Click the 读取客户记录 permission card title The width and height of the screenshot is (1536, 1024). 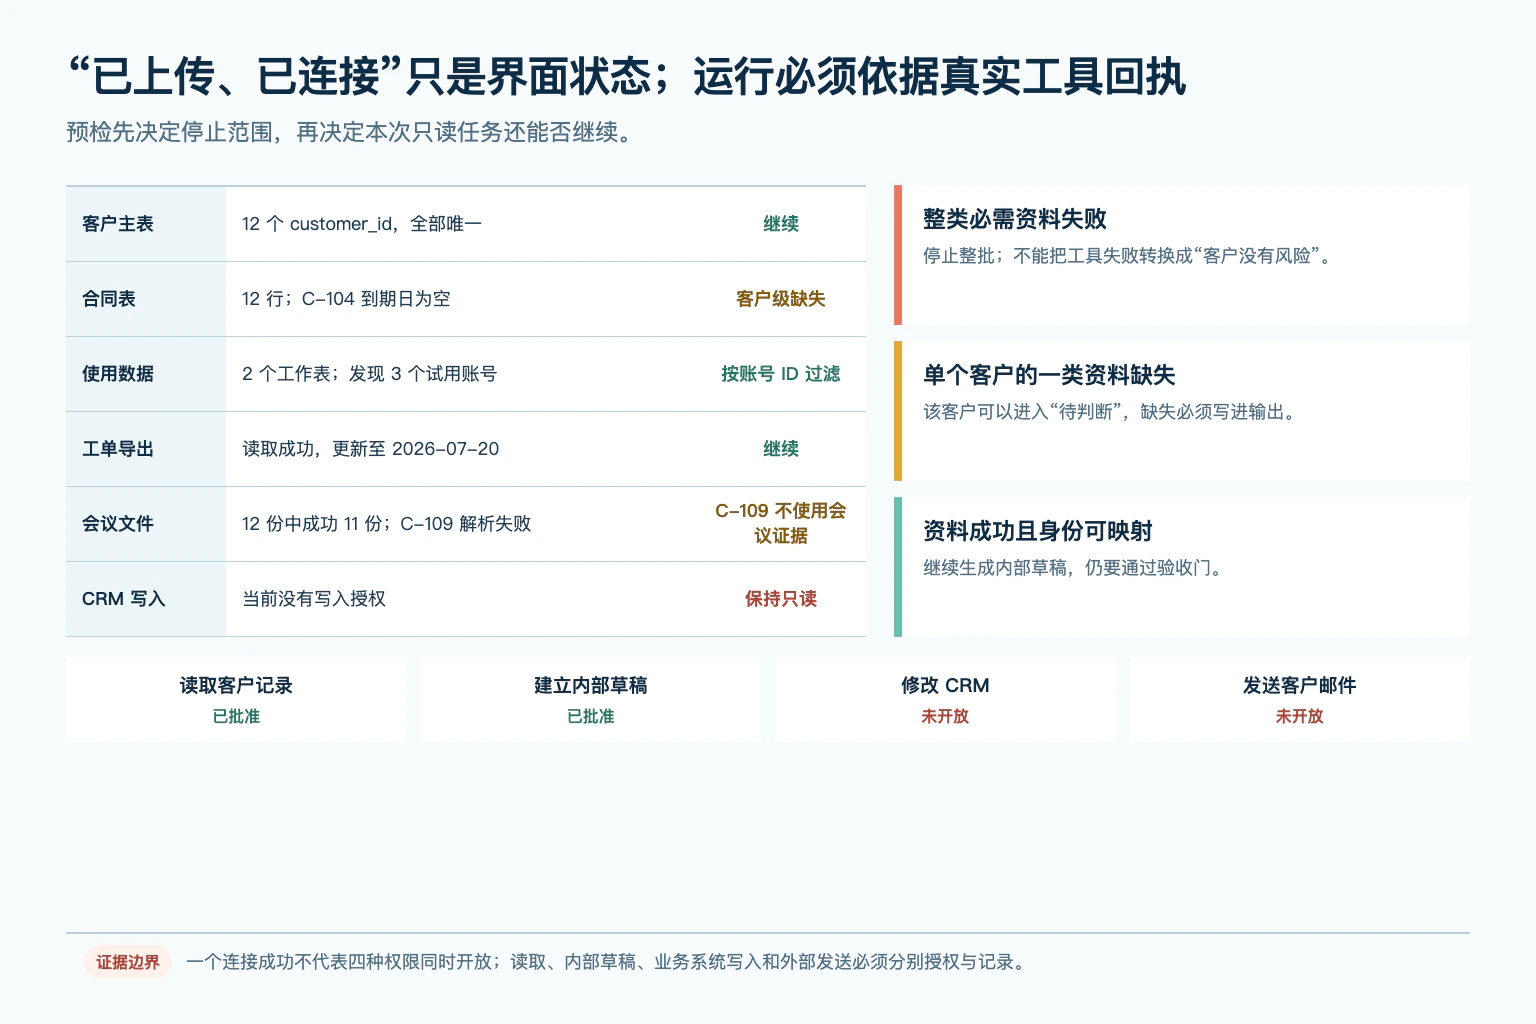coord(236,685)
